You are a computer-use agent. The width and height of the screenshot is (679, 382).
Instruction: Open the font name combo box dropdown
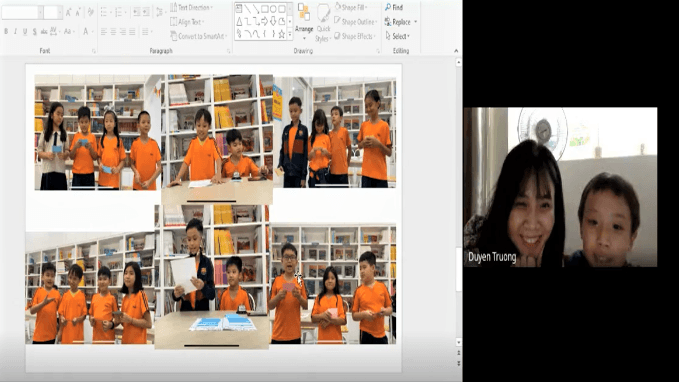pyautogui.click(x=40, y=12)
